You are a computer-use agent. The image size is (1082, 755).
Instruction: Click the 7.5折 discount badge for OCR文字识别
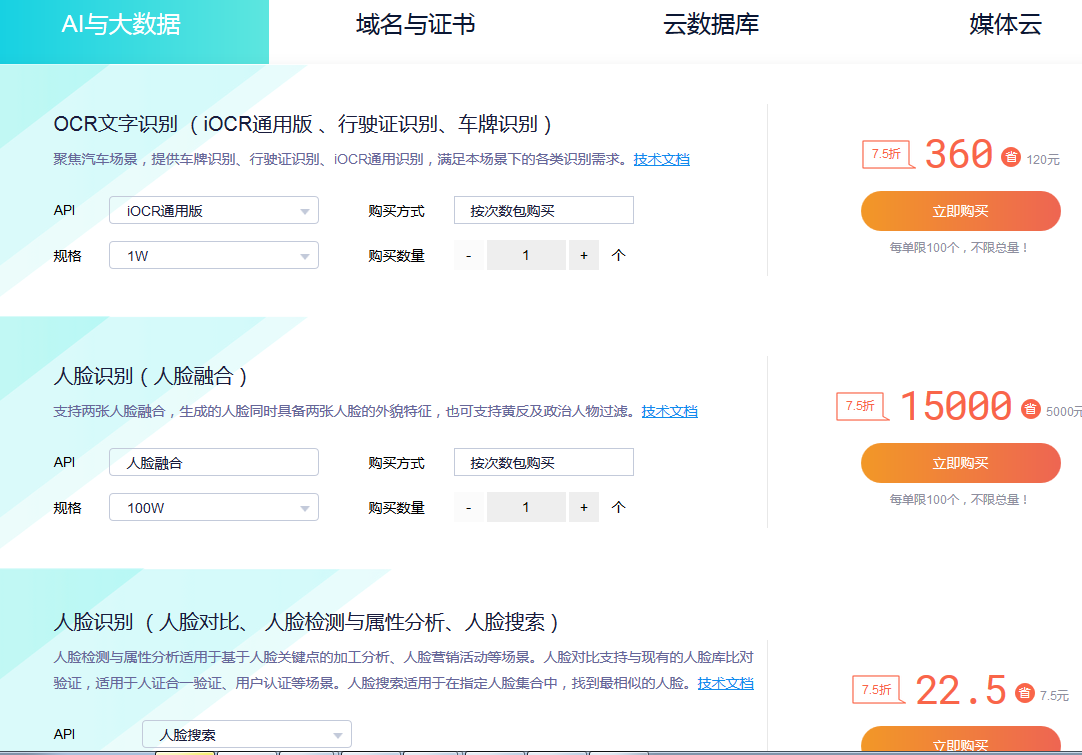[x=886, y=154]
